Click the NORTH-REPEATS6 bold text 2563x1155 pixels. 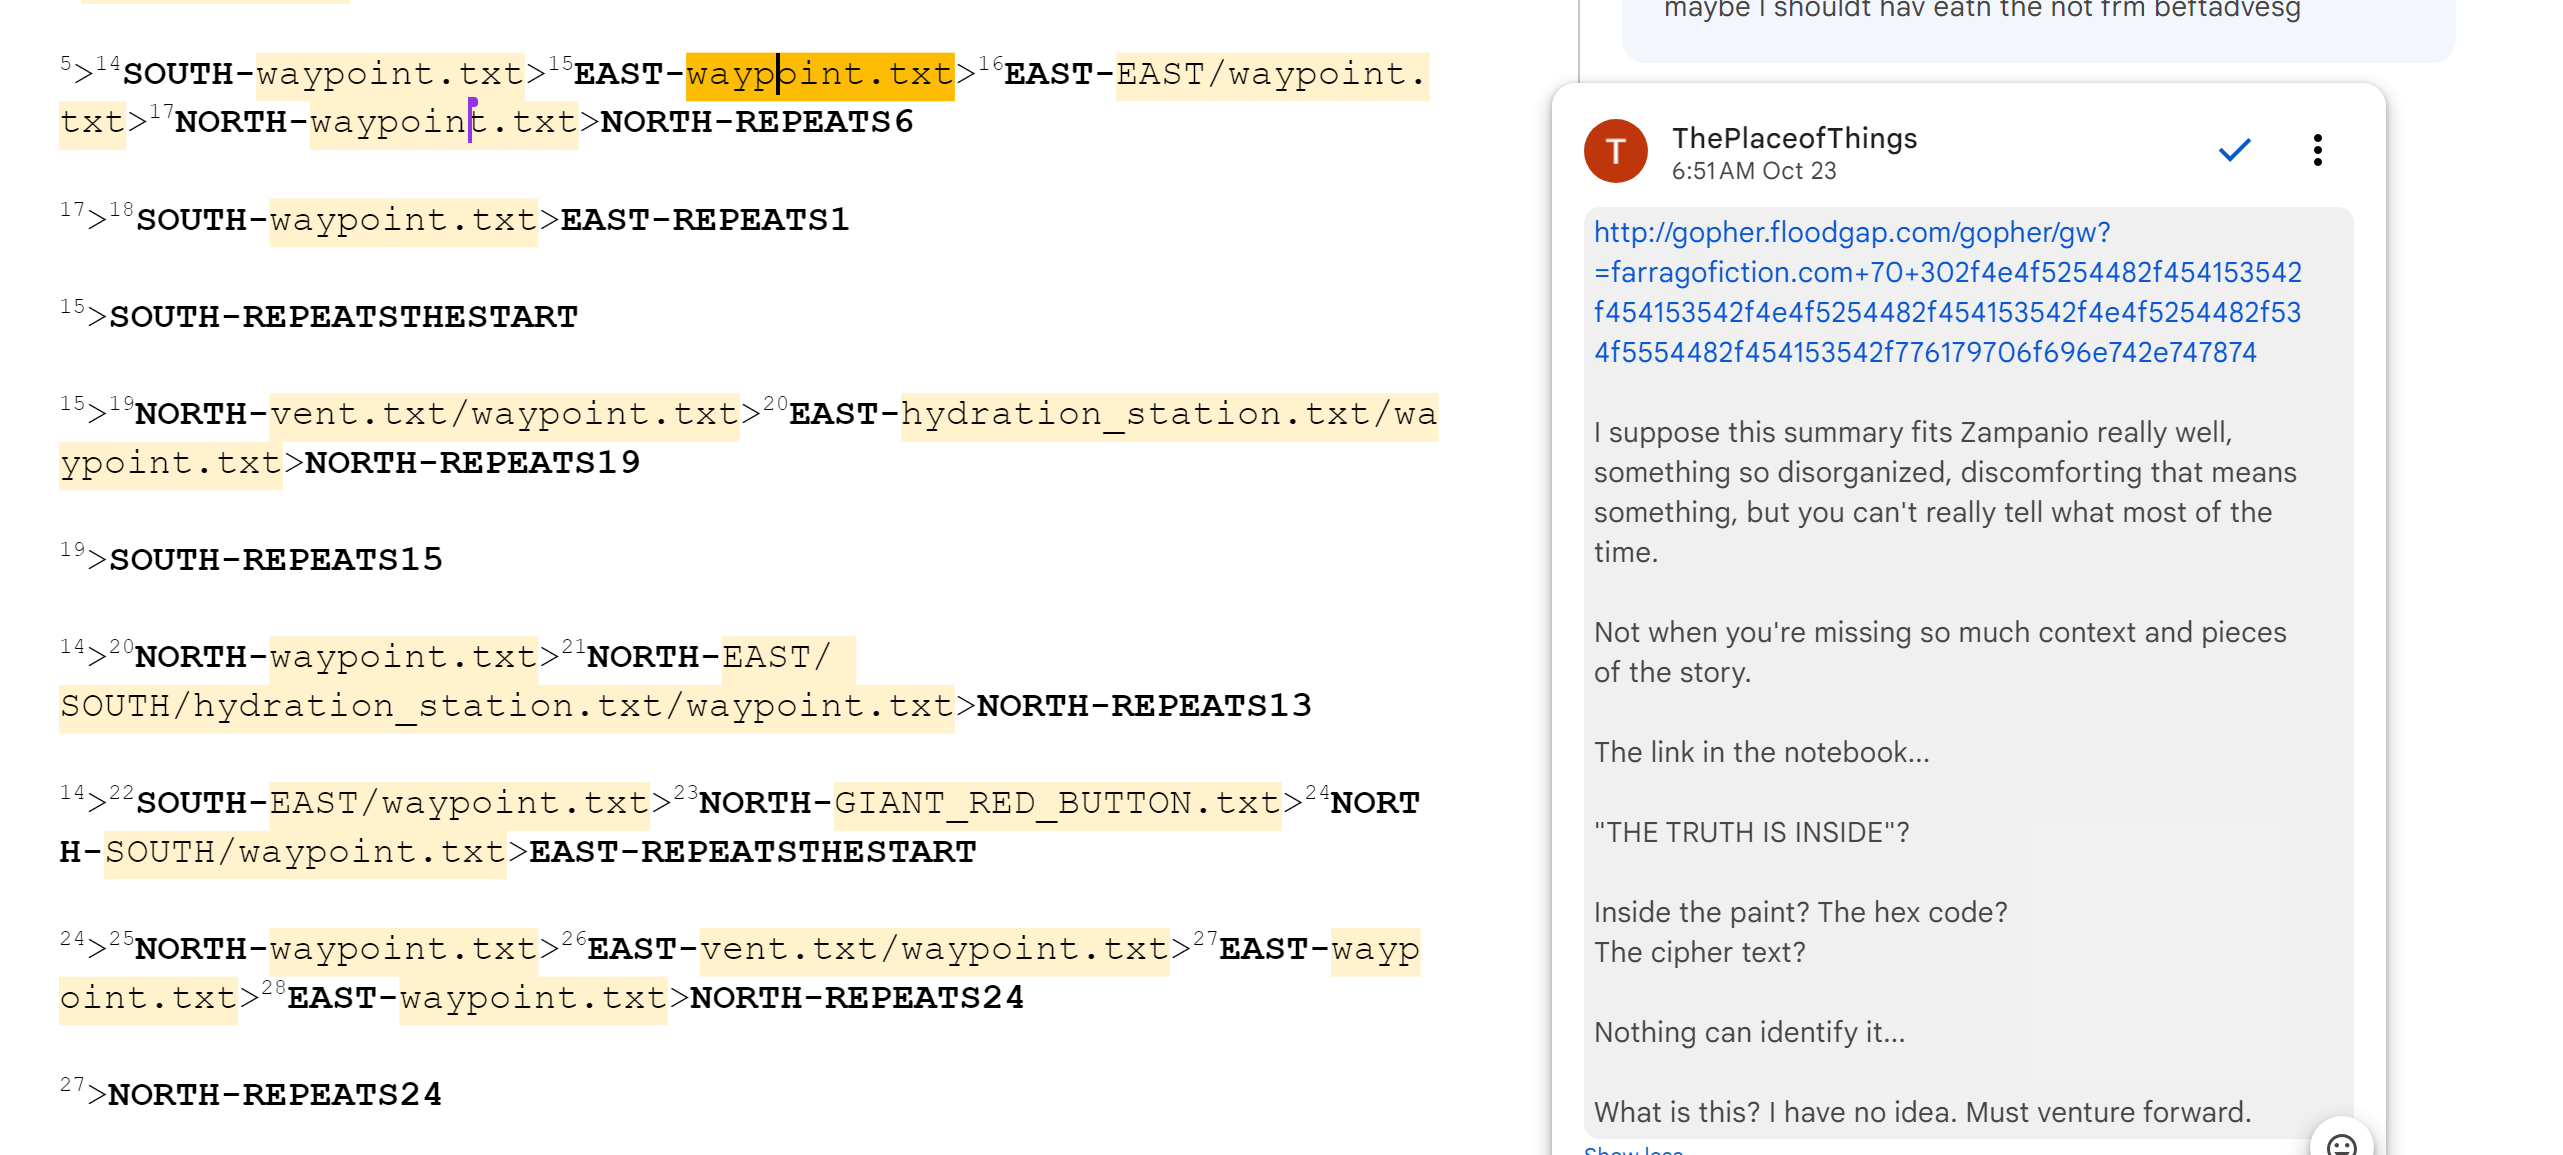(756, 123)
